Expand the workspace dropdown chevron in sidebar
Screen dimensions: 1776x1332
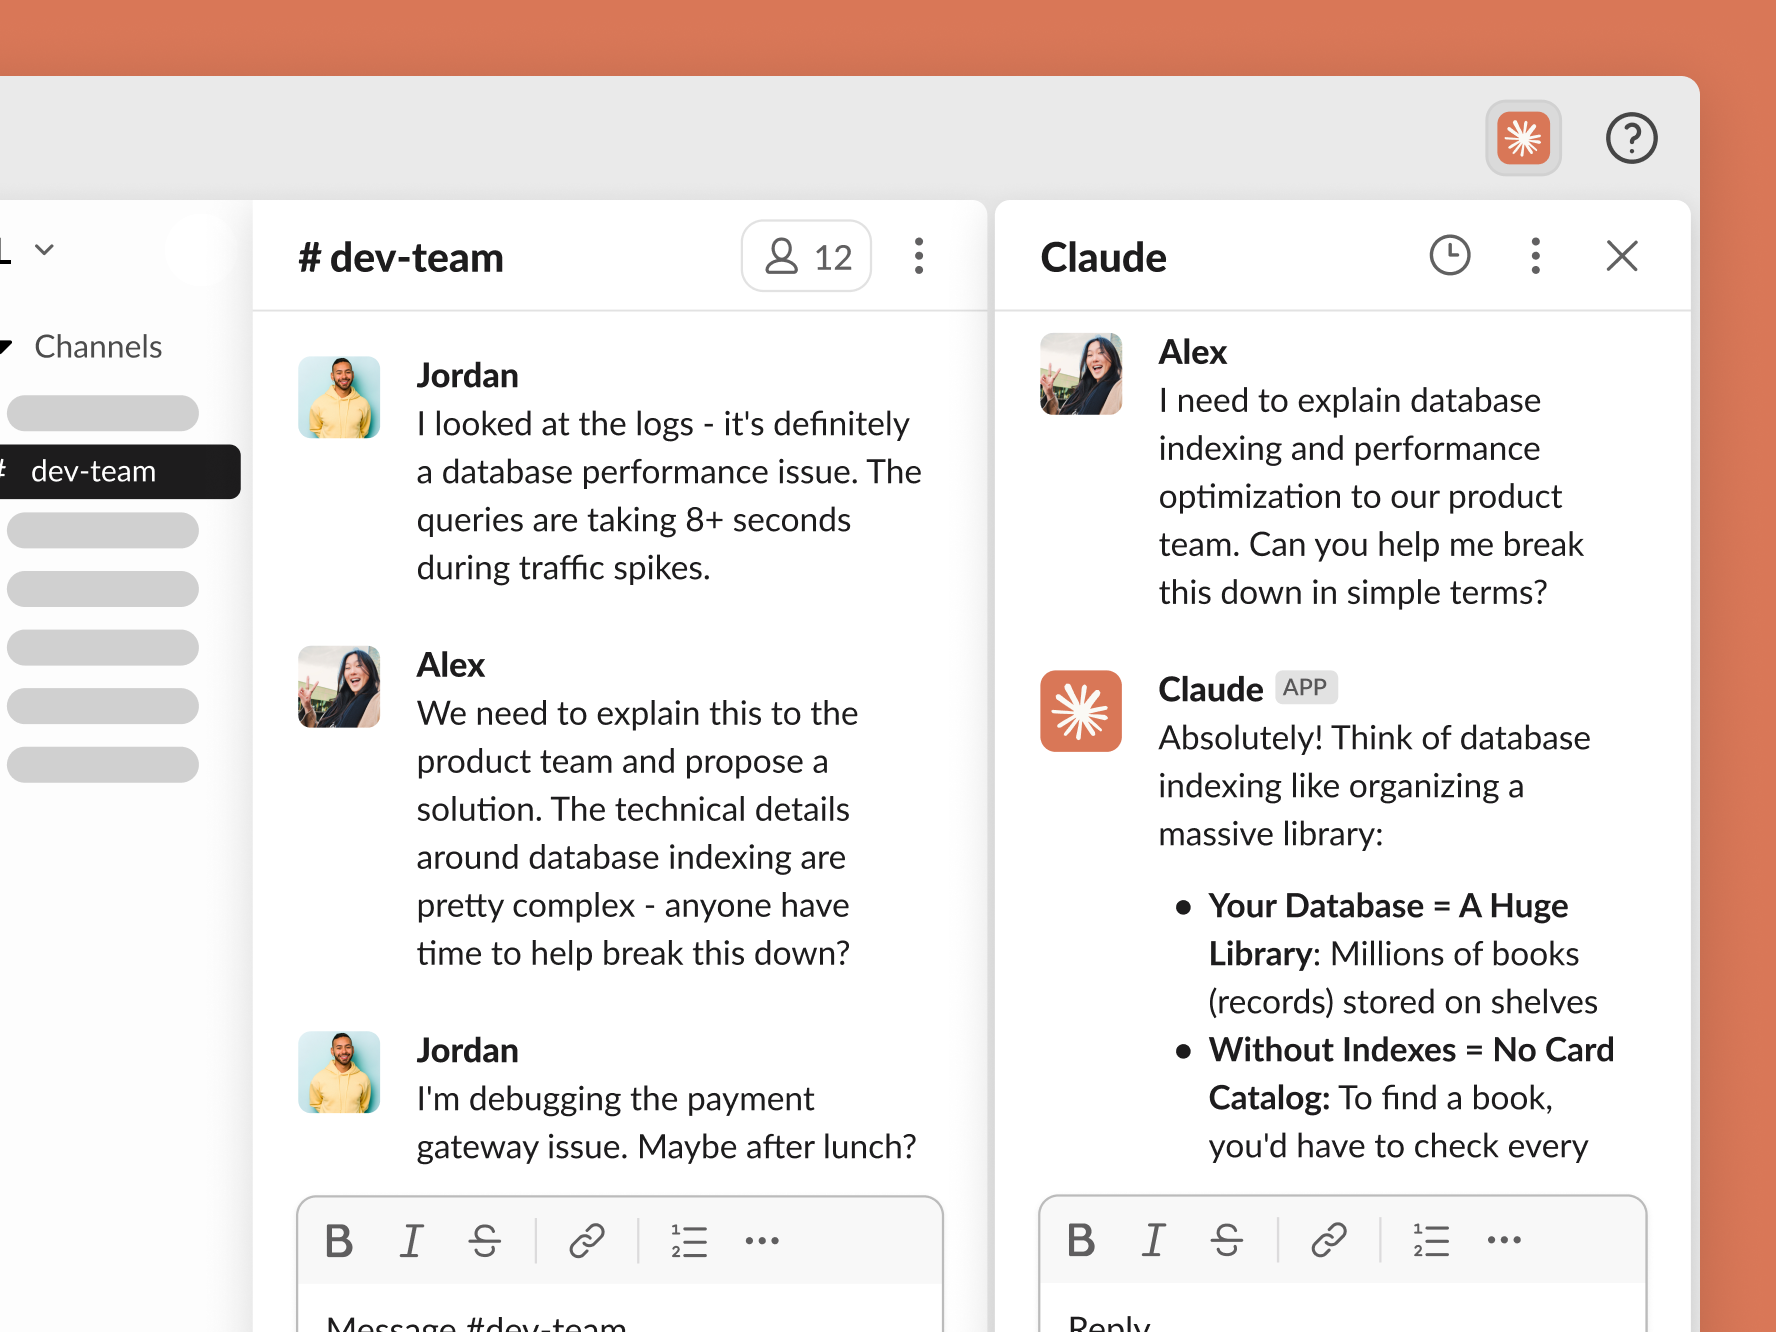coord(44,249)
